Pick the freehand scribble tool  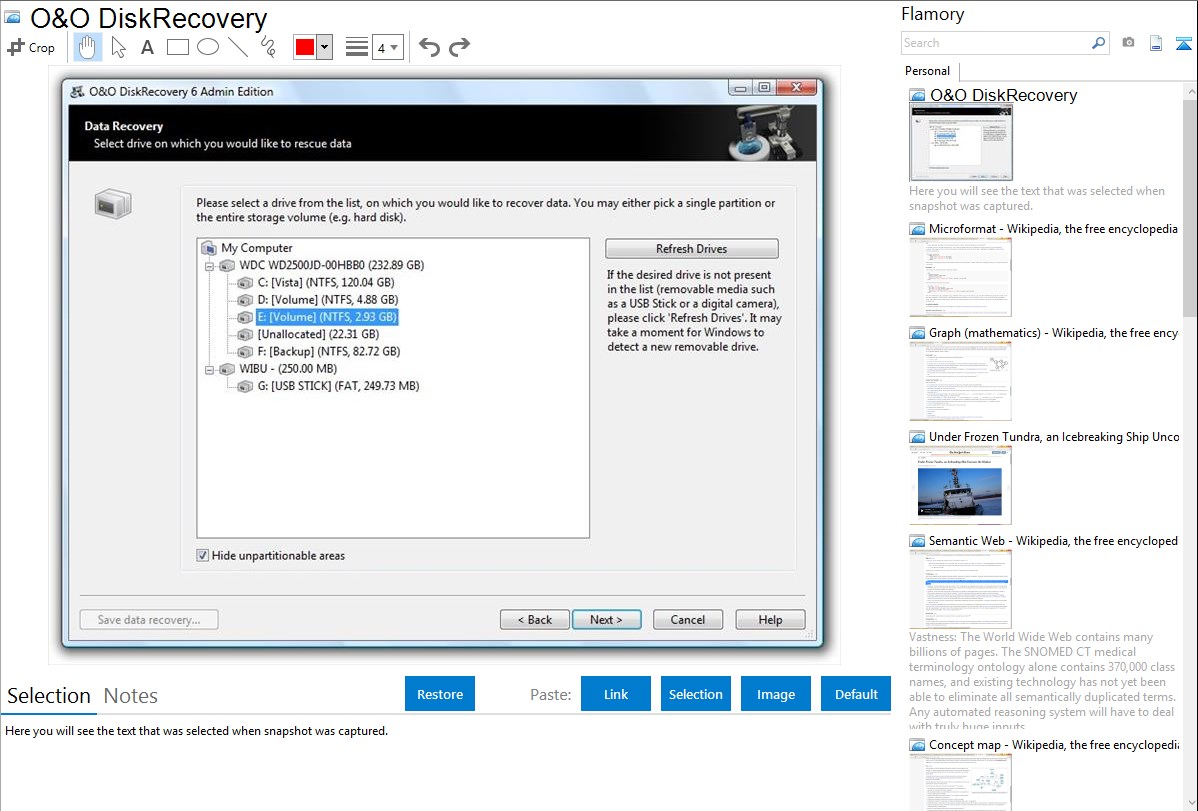[x=268, y=47]
